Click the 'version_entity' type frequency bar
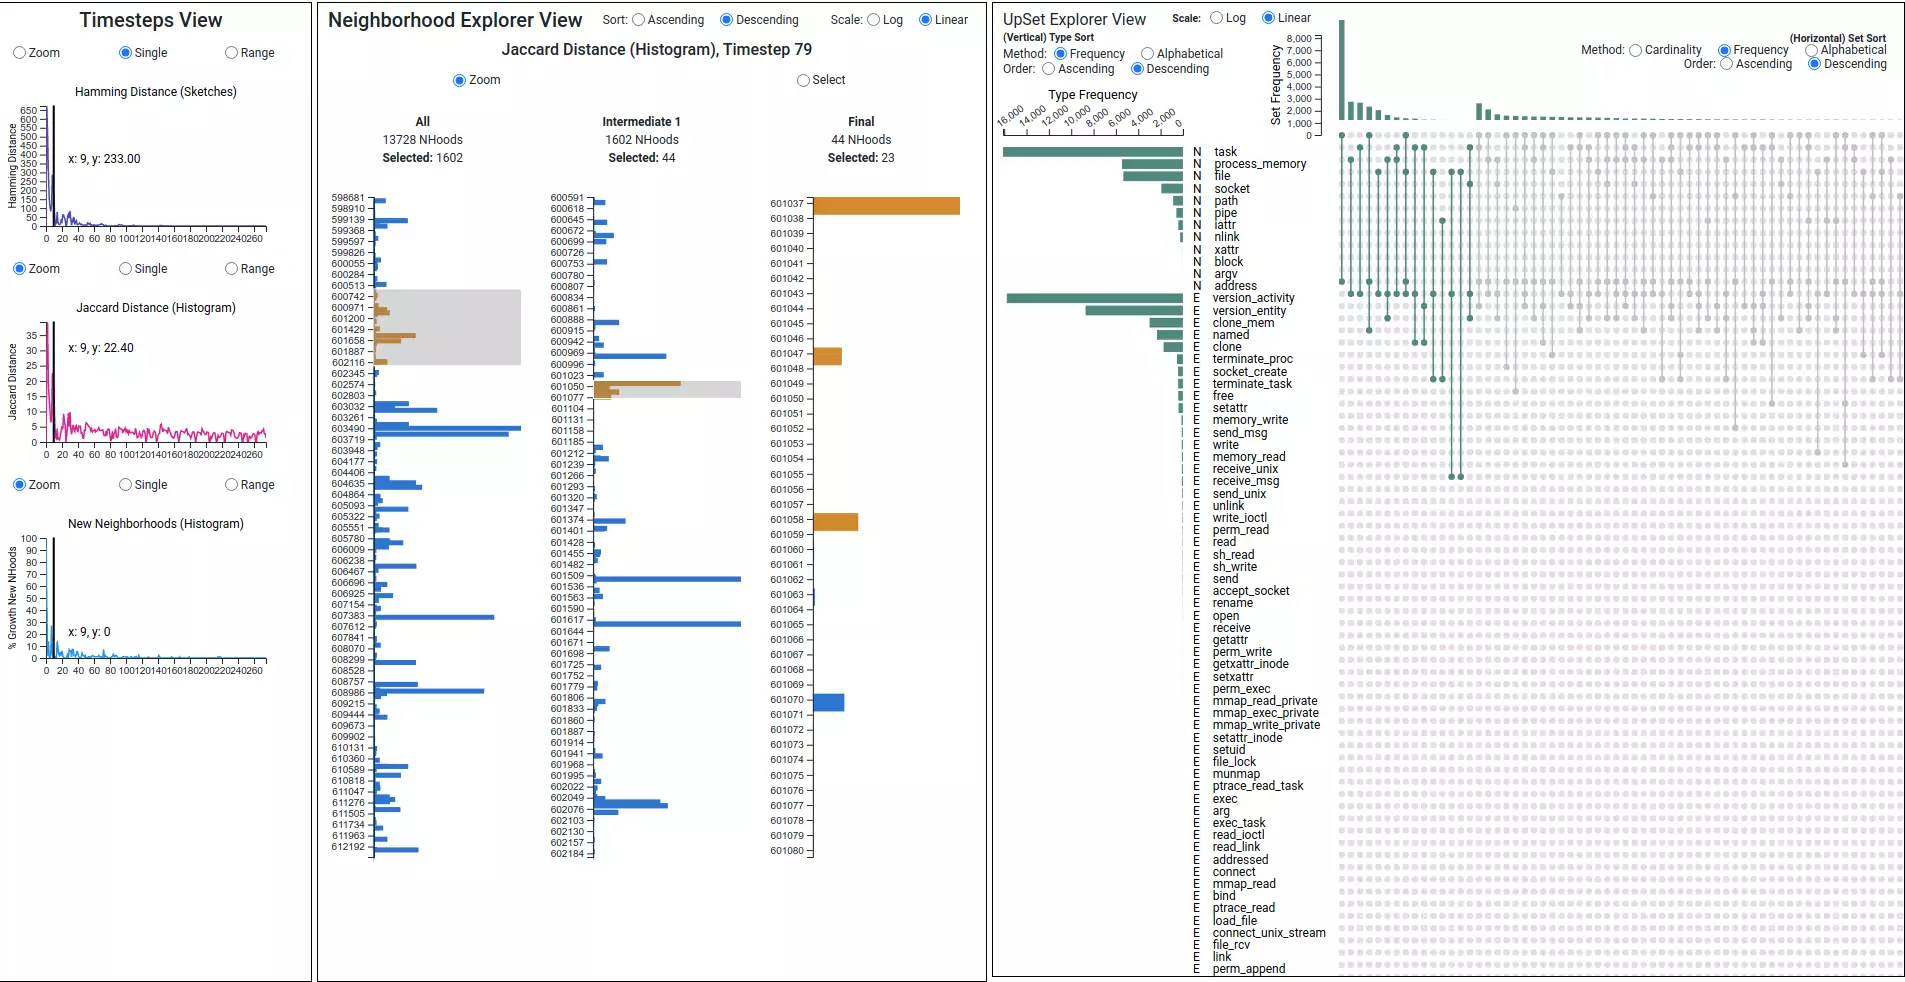Screen dimensions: 1905x982 coord(1134,310)
